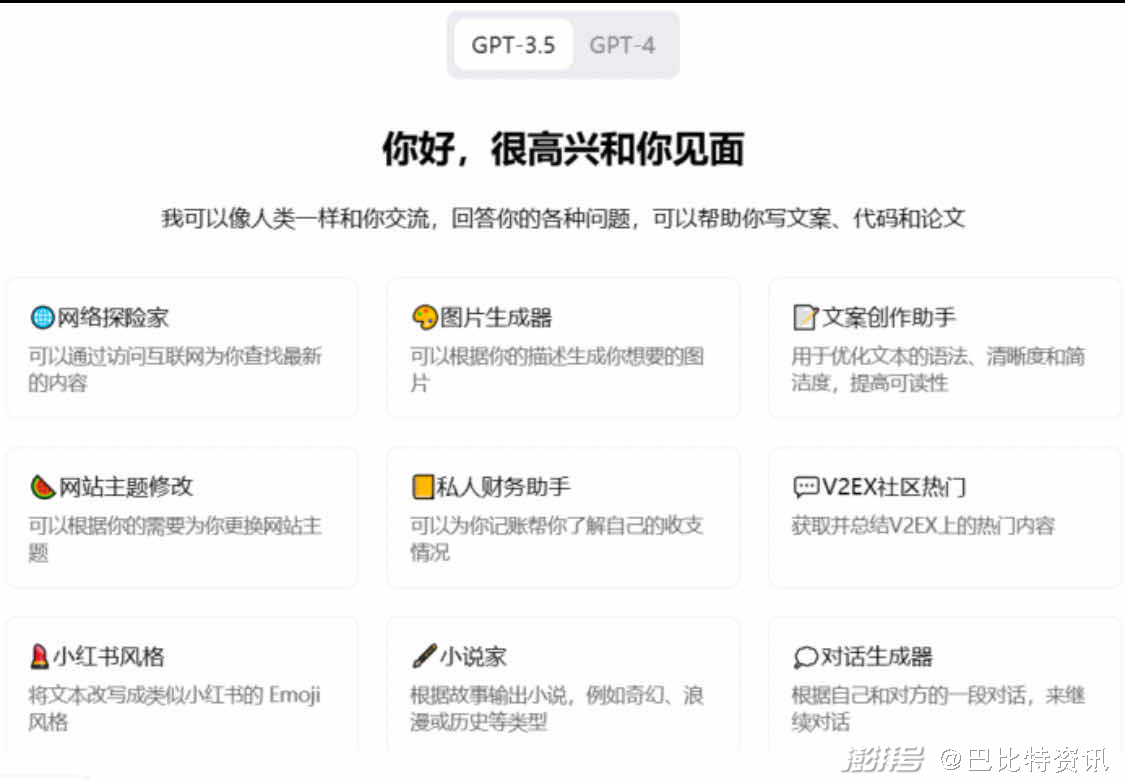Click the chat bubble icon on 对话生成器 card

[x=803, y=657]
